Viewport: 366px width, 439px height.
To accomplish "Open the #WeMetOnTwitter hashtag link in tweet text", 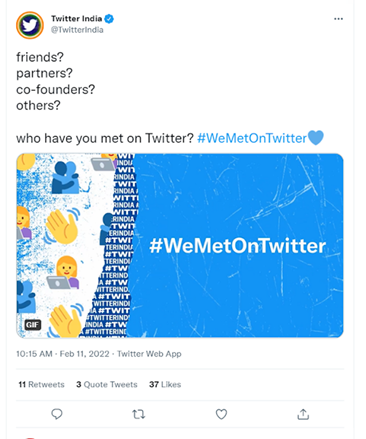I will (x=252, y=138).
